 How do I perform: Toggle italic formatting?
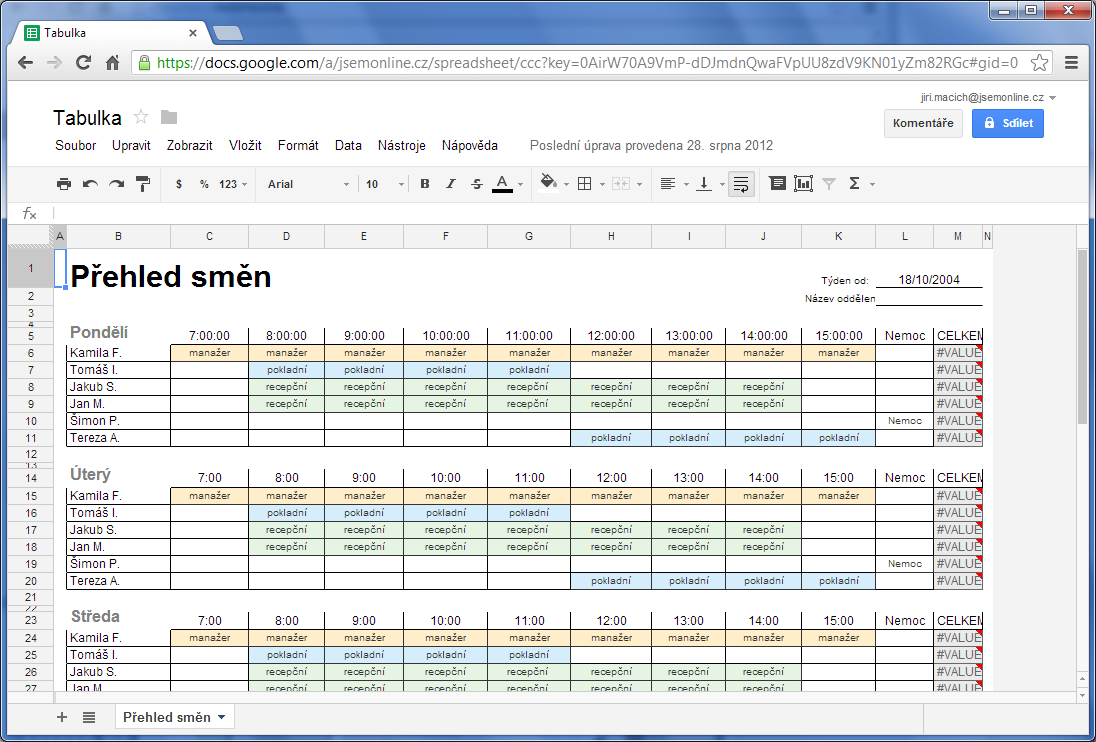451,184
